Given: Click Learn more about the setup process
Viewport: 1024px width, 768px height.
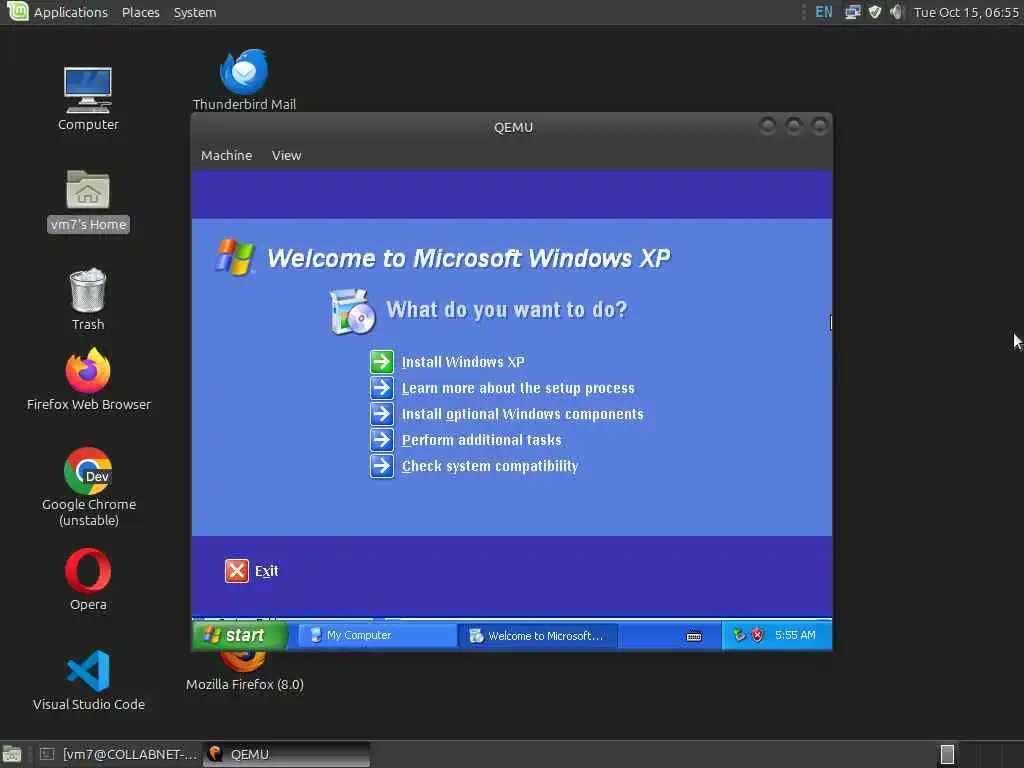Looking at the screenshot, I should [x=518, y=388].
